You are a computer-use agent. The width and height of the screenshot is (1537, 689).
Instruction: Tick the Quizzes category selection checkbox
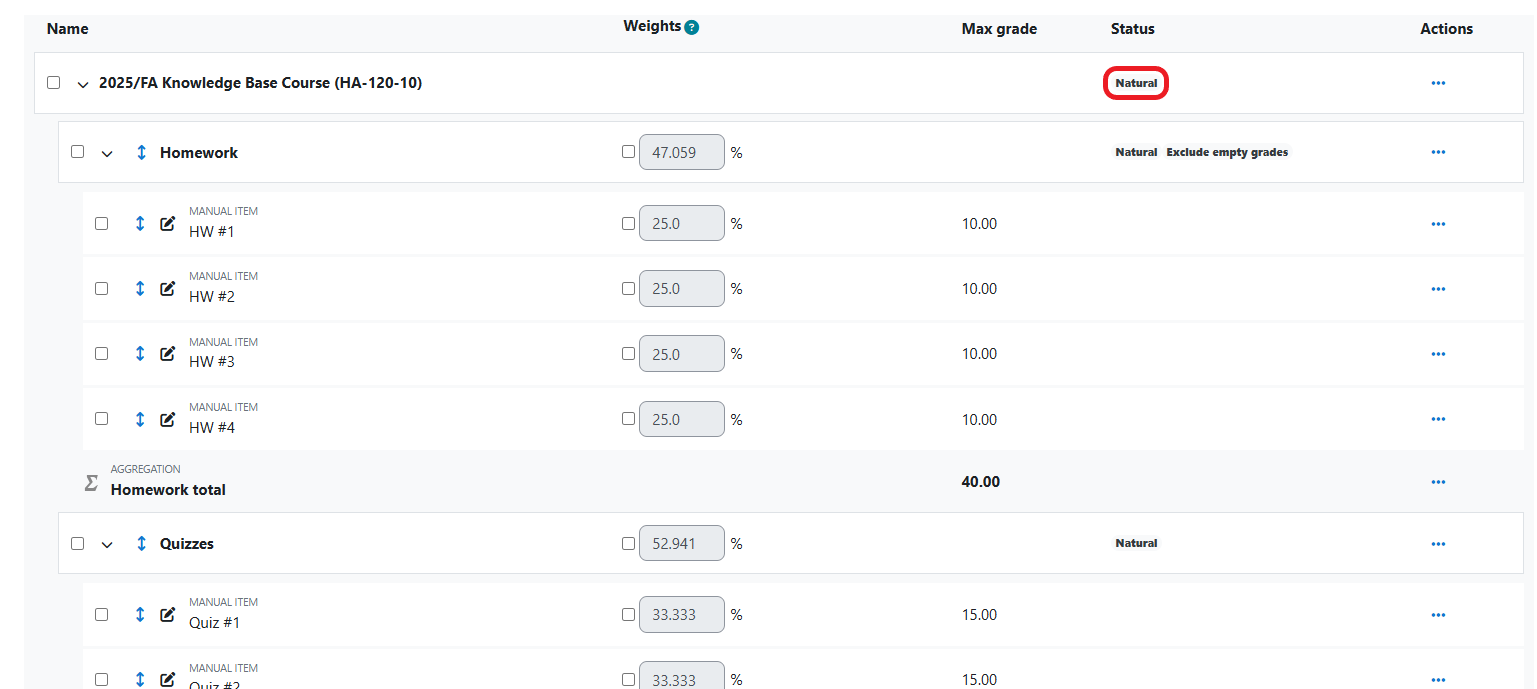[78, 544]
